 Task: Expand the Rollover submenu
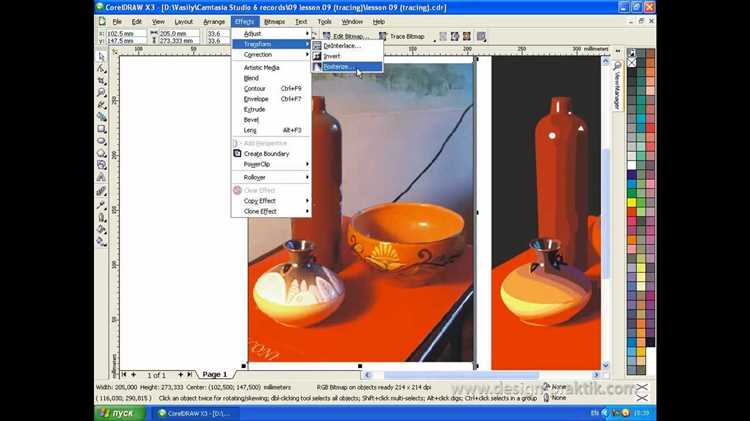(271, 177)
